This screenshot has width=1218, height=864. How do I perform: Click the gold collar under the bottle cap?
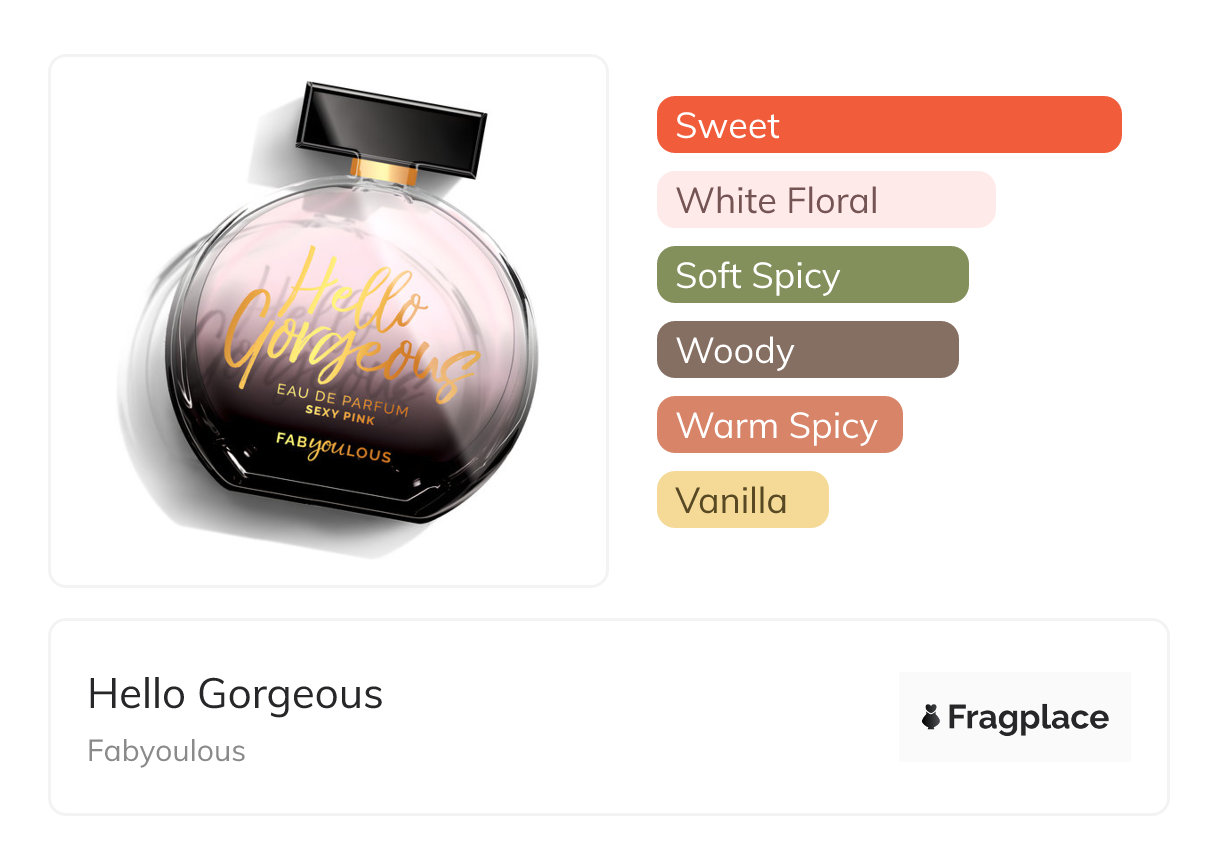[384, 171]
